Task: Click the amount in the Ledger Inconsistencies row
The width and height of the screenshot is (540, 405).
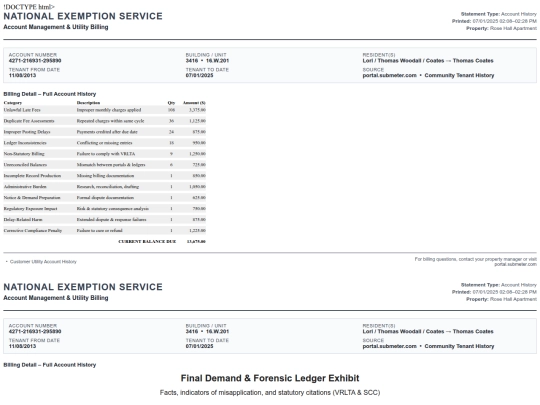Action: (x=199, y=143)
